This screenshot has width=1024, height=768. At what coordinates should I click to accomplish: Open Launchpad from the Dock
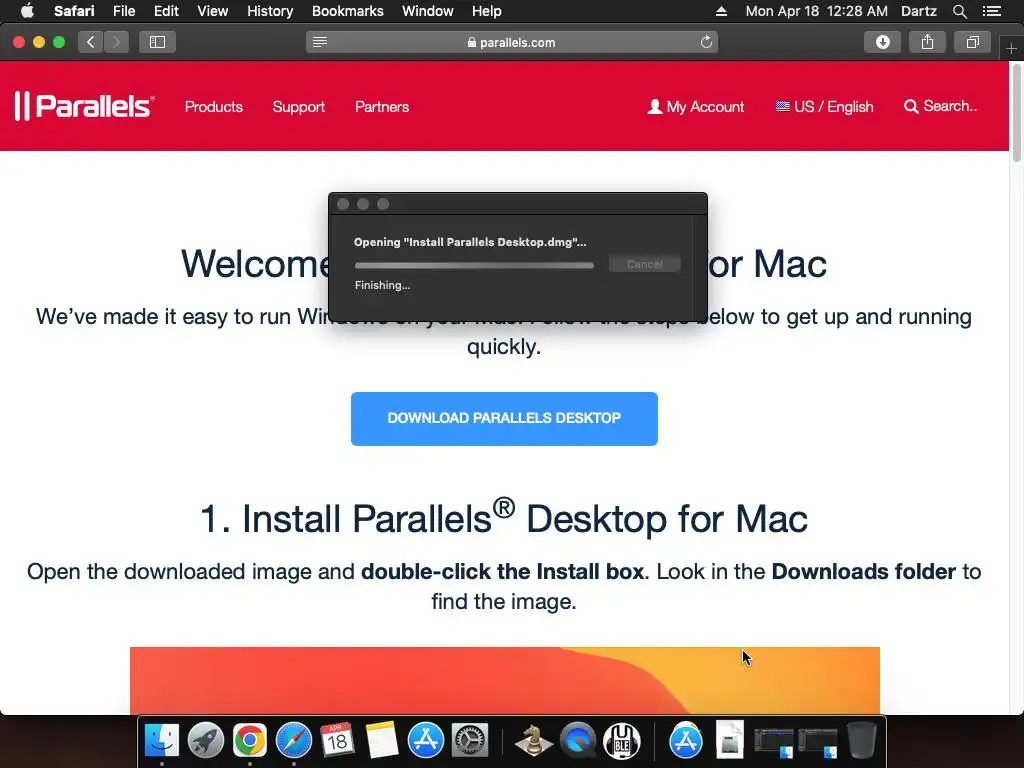click(206, 741)
